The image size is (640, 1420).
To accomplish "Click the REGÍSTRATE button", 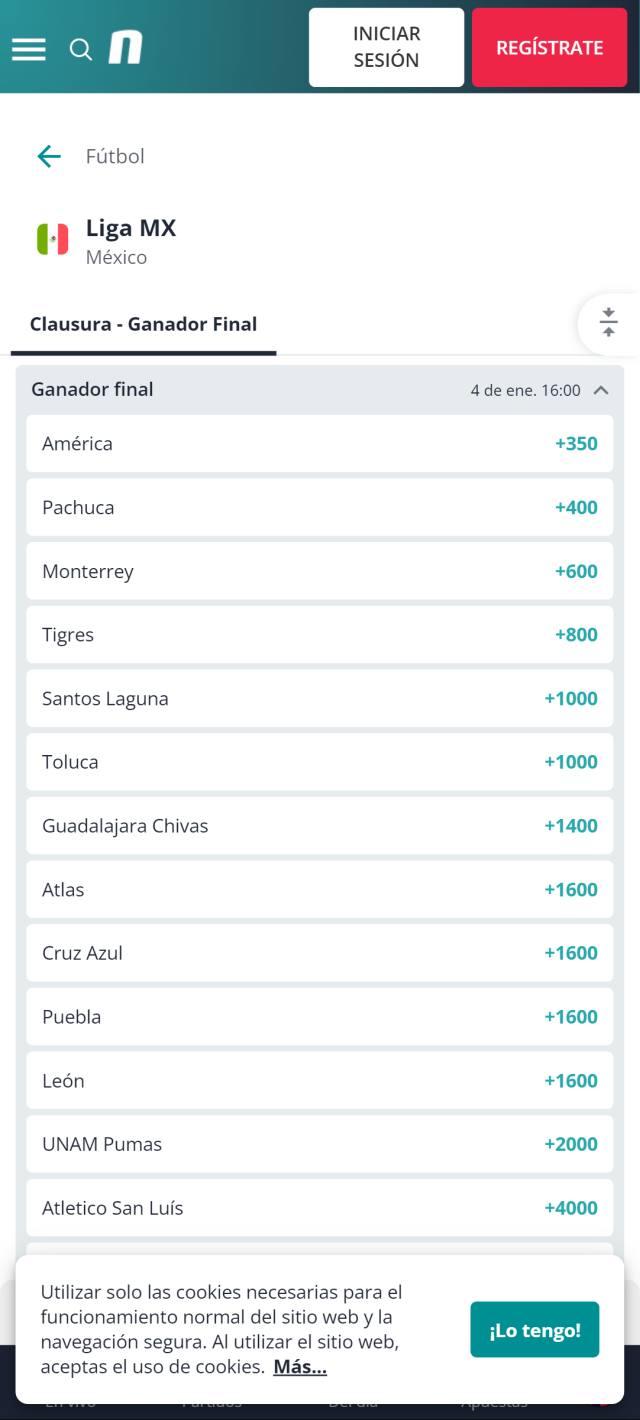I will tap(549, 47).
